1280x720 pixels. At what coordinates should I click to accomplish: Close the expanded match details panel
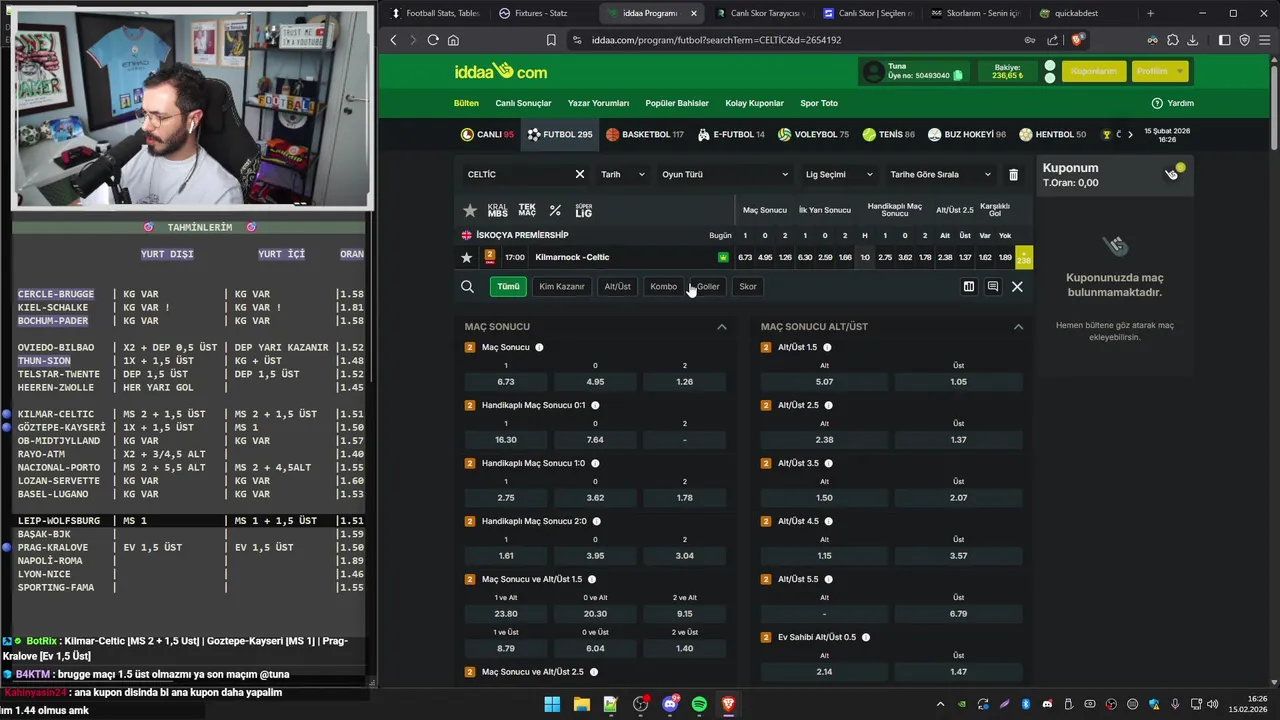click(x=1017, y=287)
